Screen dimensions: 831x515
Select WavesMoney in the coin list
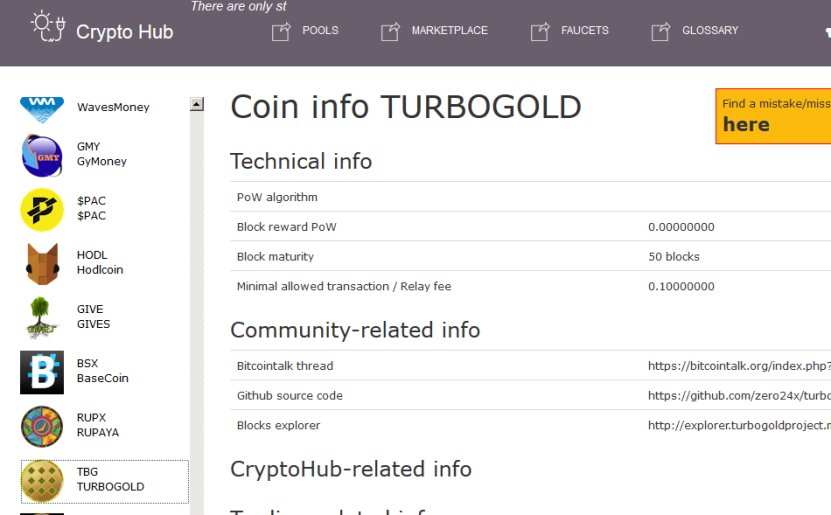(113, 107)
